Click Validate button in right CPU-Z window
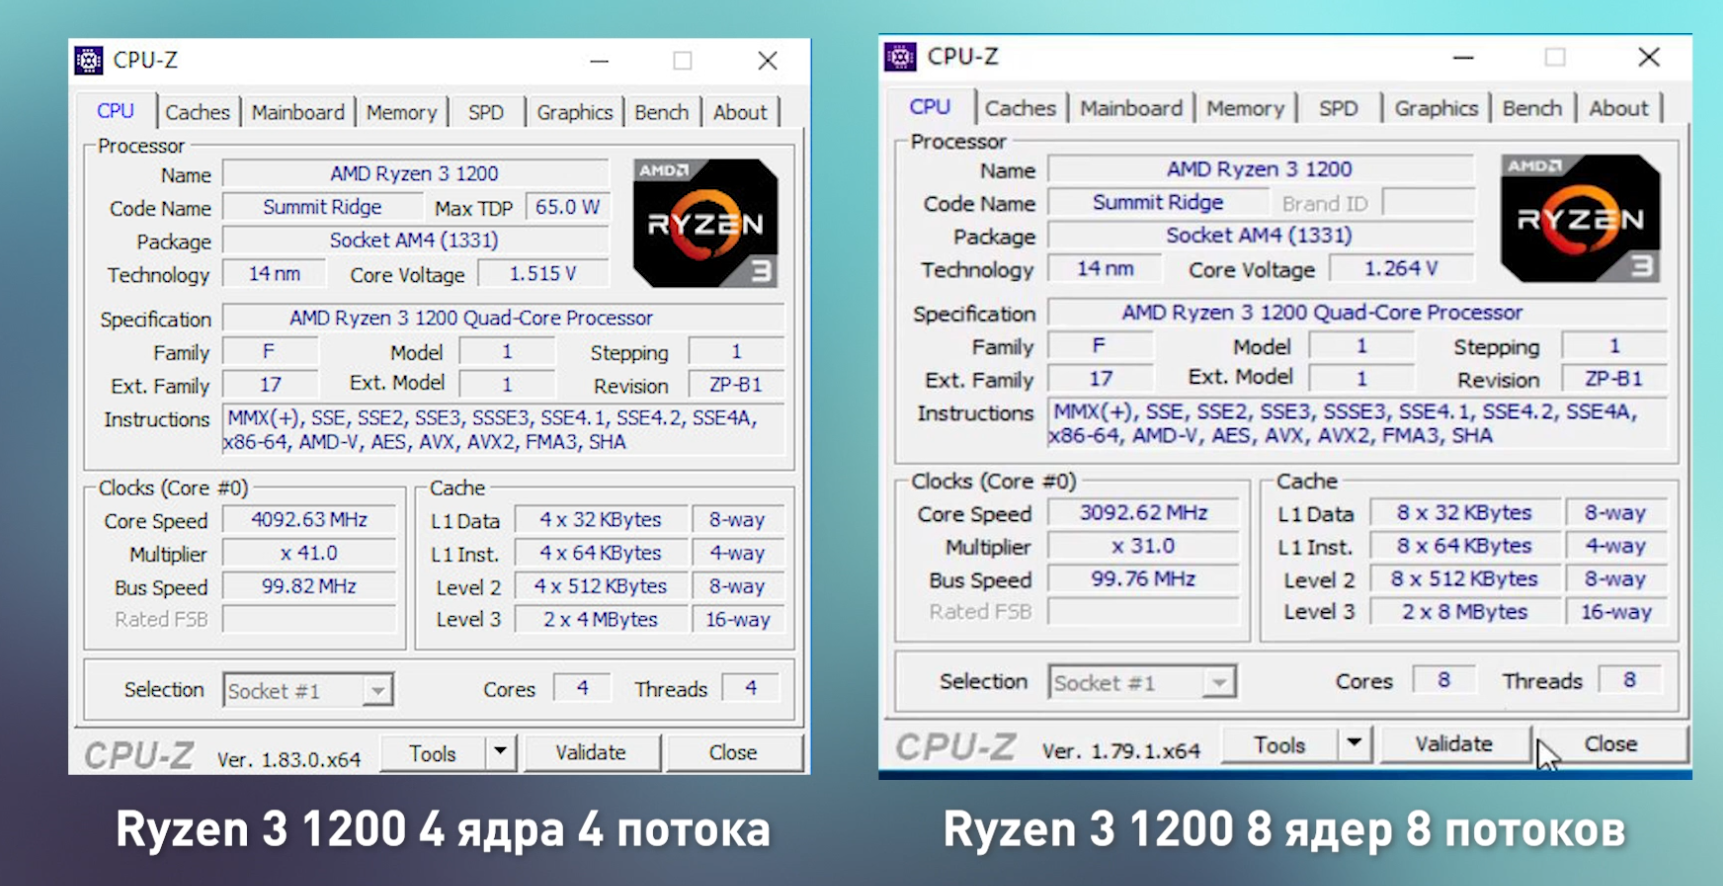The width and height of the screenshot is (1723, 886). click(x=1454, y=744)
